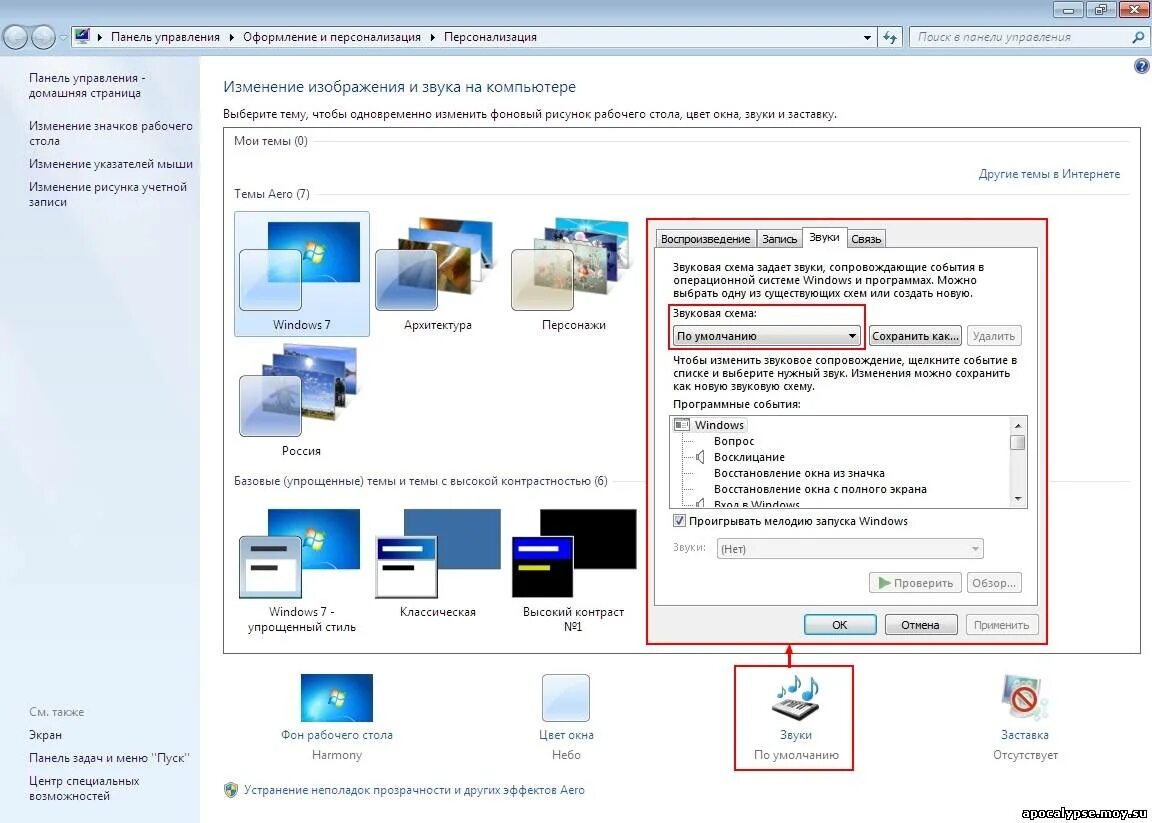Click the shield icon next to Устранение неполадок
The height and width of the screenshot is (823, 1152).
(x=231, y=790)
